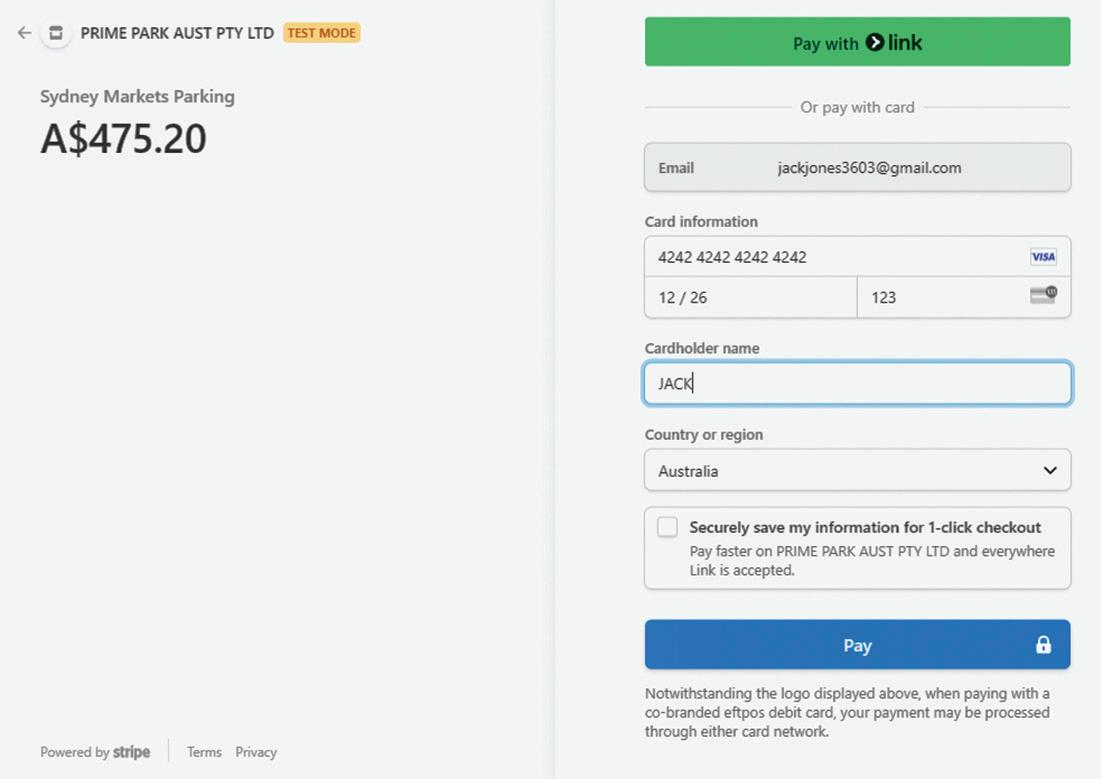The width and height of the screenshot is (1101, 779).
Task: Click the Cardholder name field
Action: 857,383
